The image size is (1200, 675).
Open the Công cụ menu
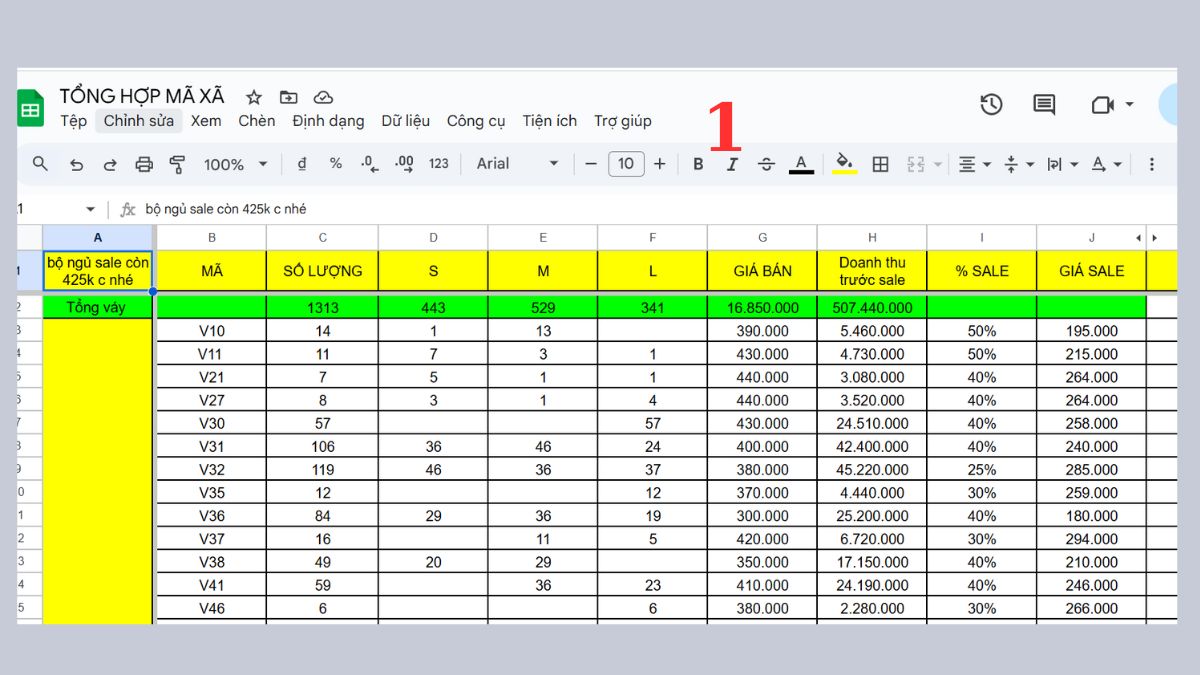476,121
